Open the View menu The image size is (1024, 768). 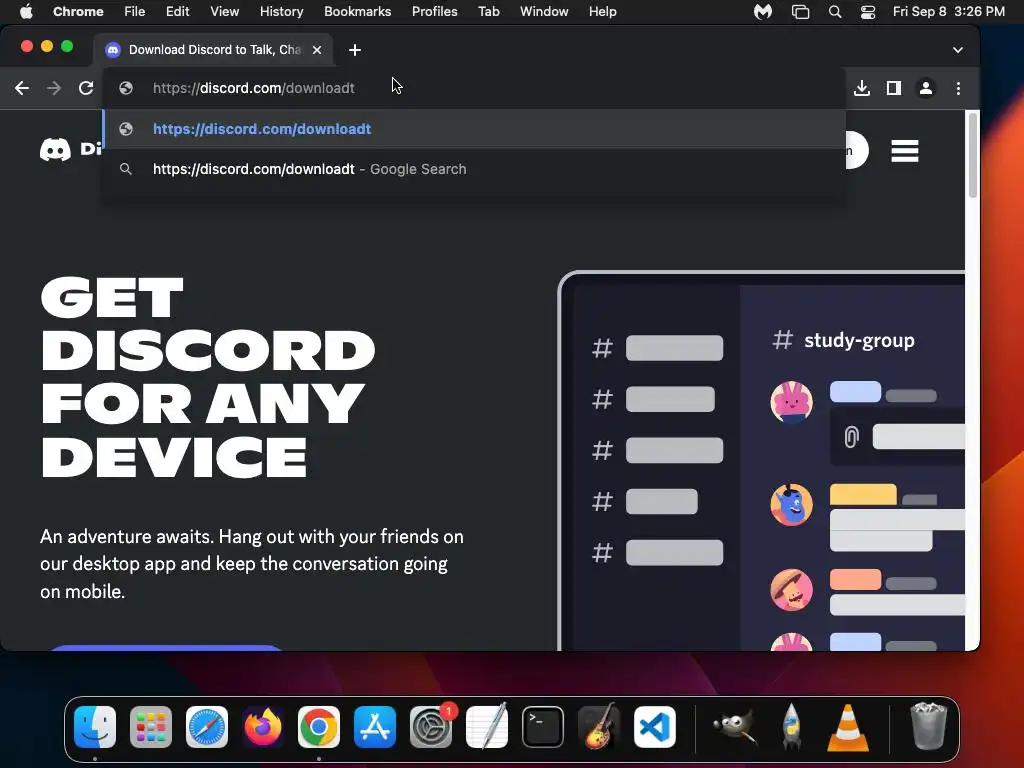click(x=225, y=12)
